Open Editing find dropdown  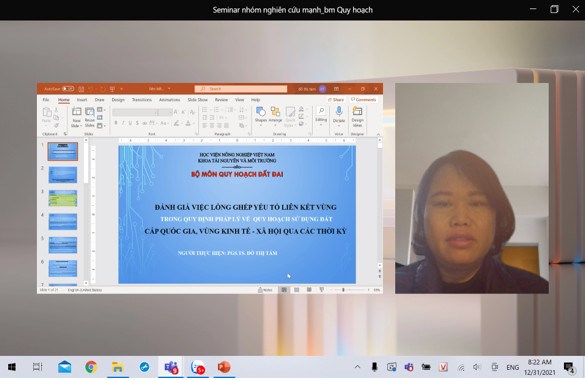click(x=321, y=115)
